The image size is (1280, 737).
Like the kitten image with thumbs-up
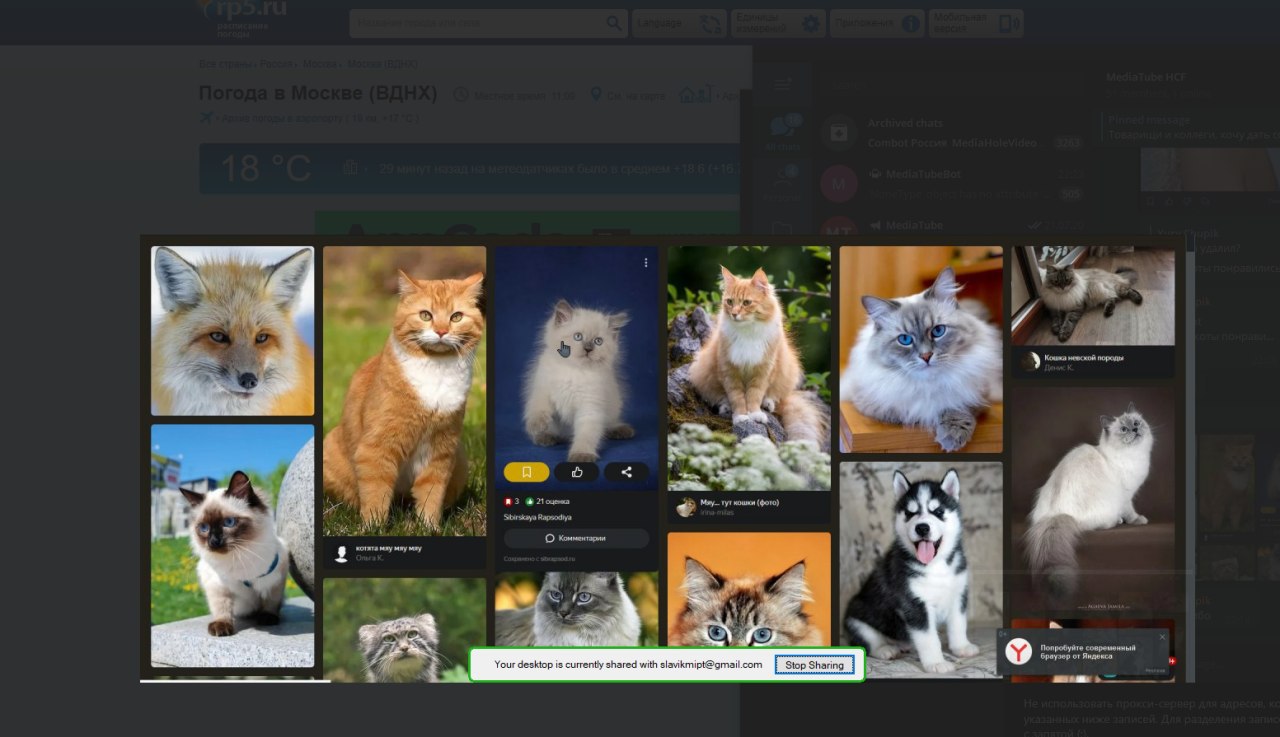click(577, 472)
